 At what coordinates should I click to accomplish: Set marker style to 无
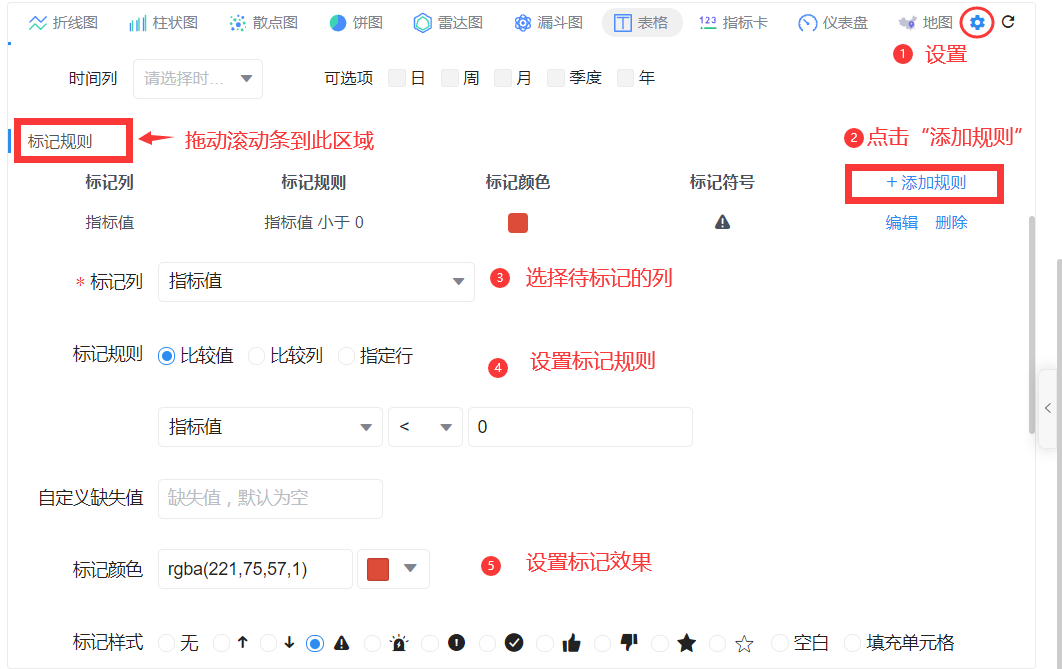[x=166, y=643]
